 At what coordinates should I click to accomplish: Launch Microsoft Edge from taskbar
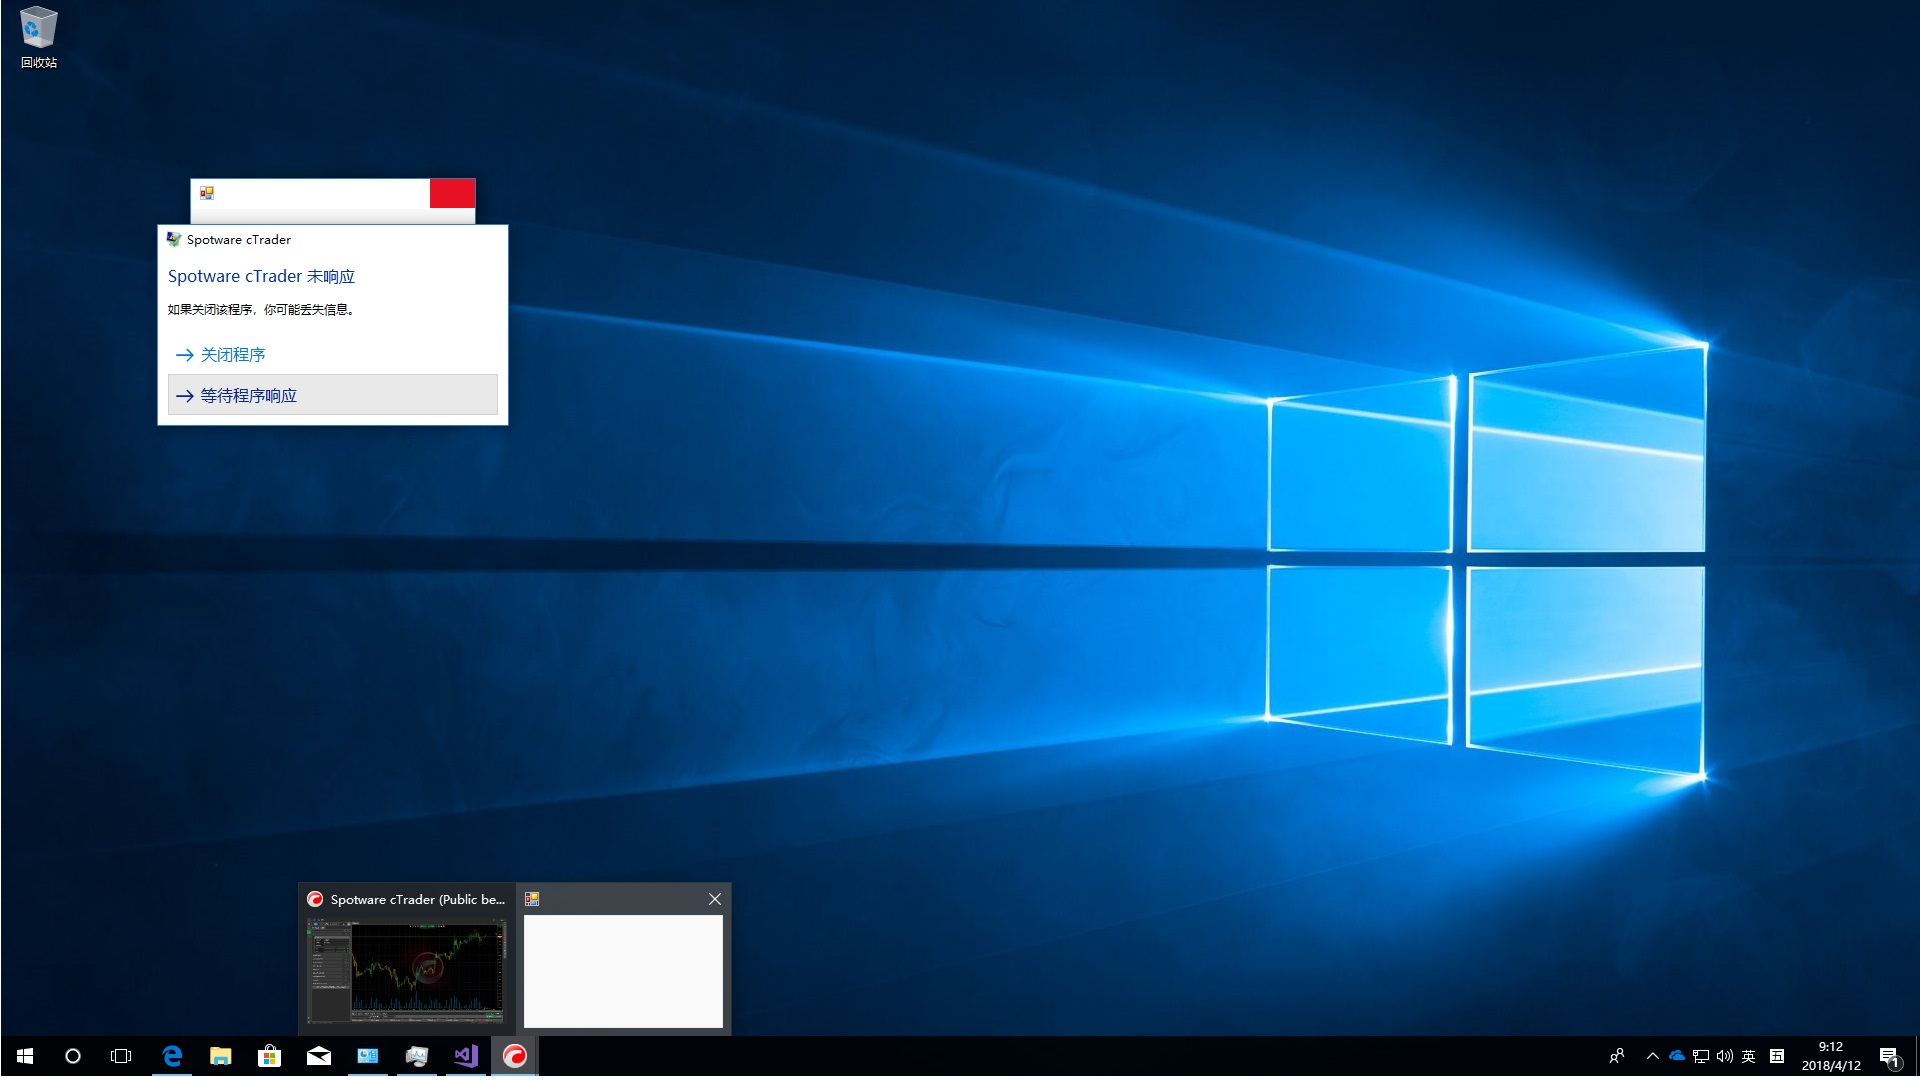click(172, 1056)
